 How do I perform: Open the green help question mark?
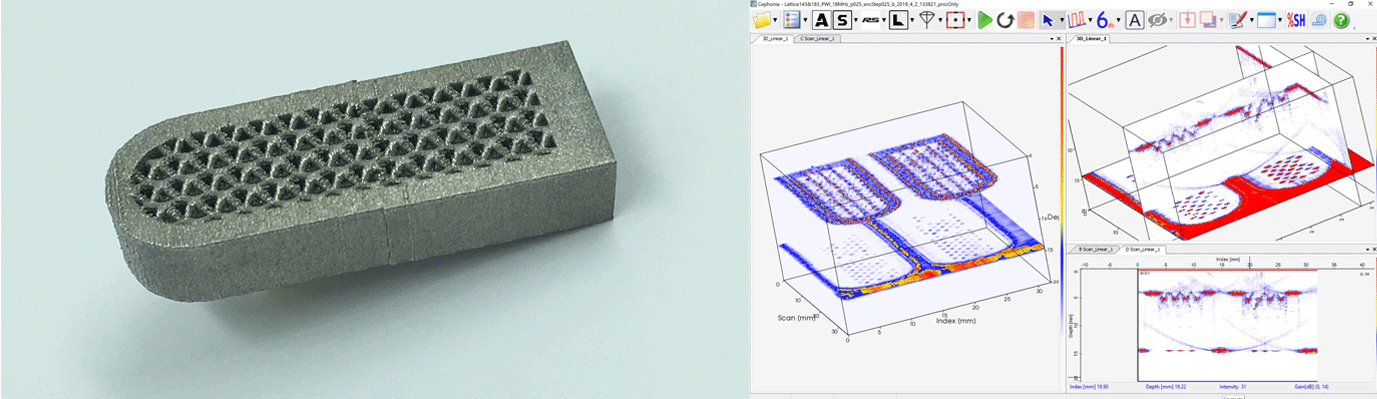point(1341,20)
